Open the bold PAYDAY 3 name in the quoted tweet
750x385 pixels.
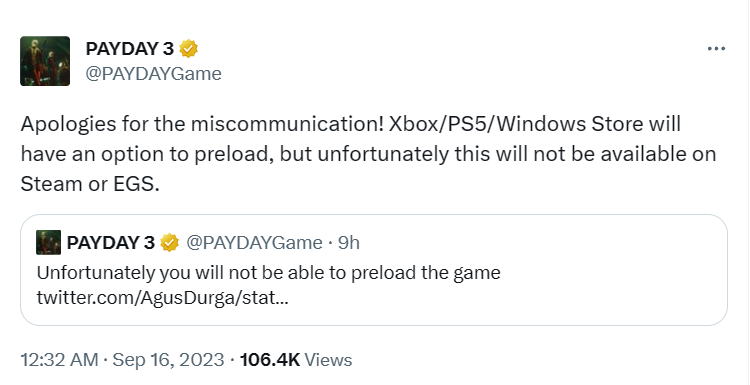click(x=111, y=243)
